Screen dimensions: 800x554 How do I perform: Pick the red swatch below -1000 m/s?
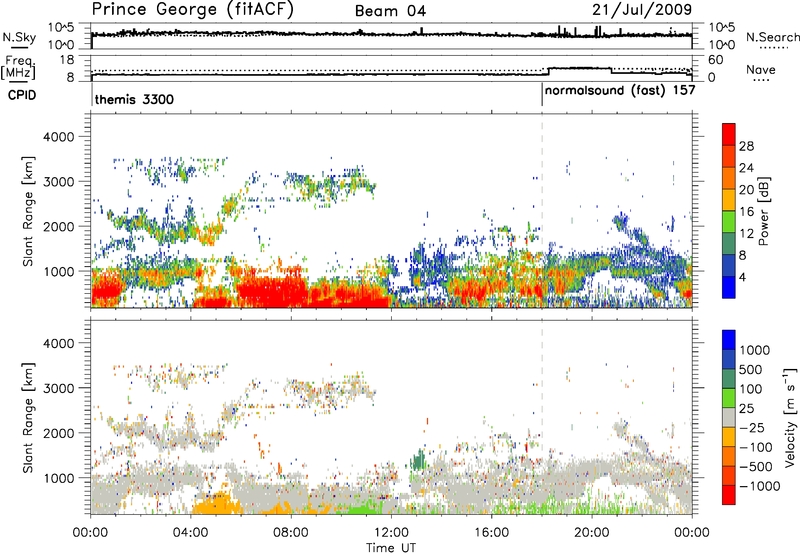click(x=729, y=495)
